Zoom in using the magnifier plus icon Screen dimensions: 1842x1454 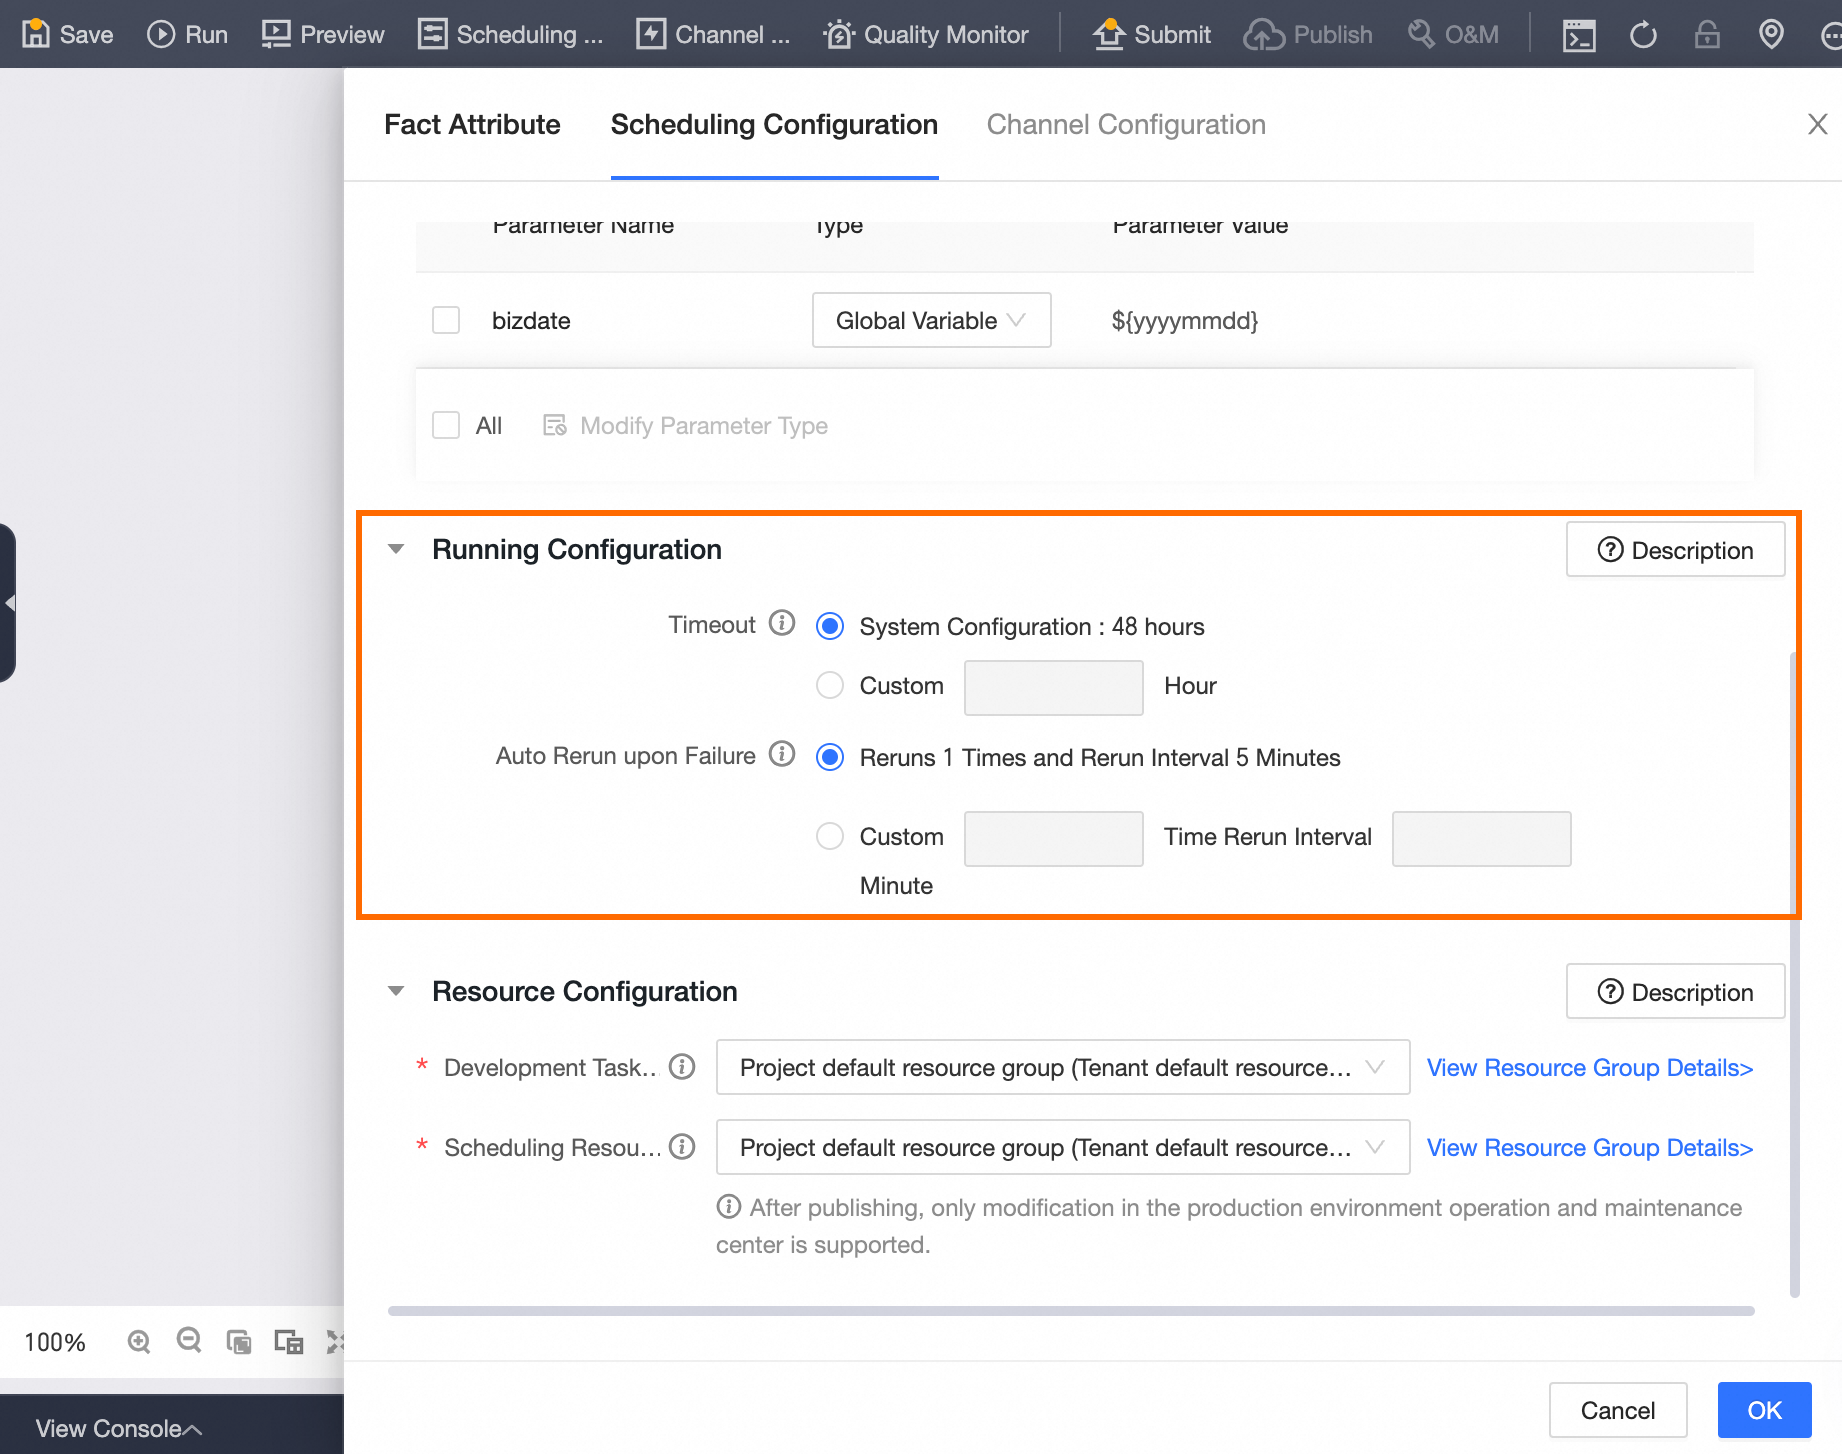coord(139,1341)
